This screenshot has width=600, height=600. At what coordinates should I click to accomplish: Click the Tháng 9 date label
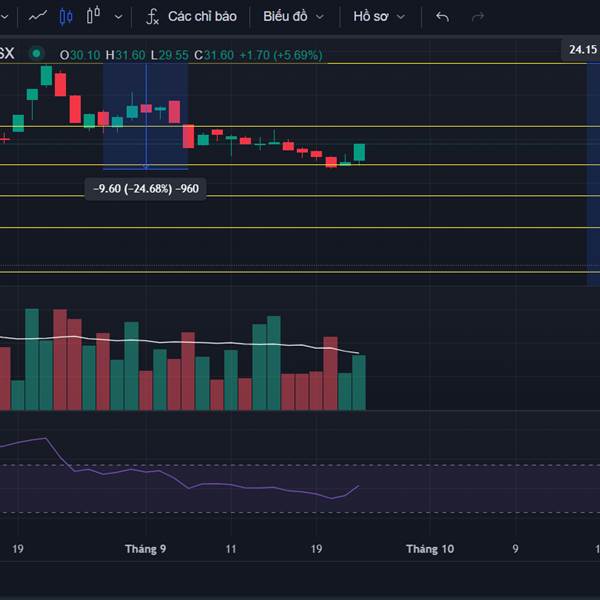(x=145, y=549)
